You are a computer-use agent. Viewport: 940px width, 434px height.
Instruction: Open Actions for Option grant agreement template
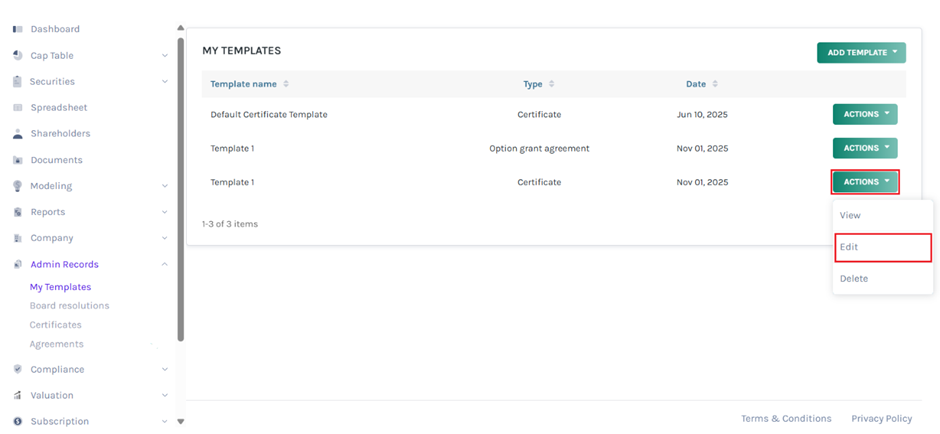[865, 148]
